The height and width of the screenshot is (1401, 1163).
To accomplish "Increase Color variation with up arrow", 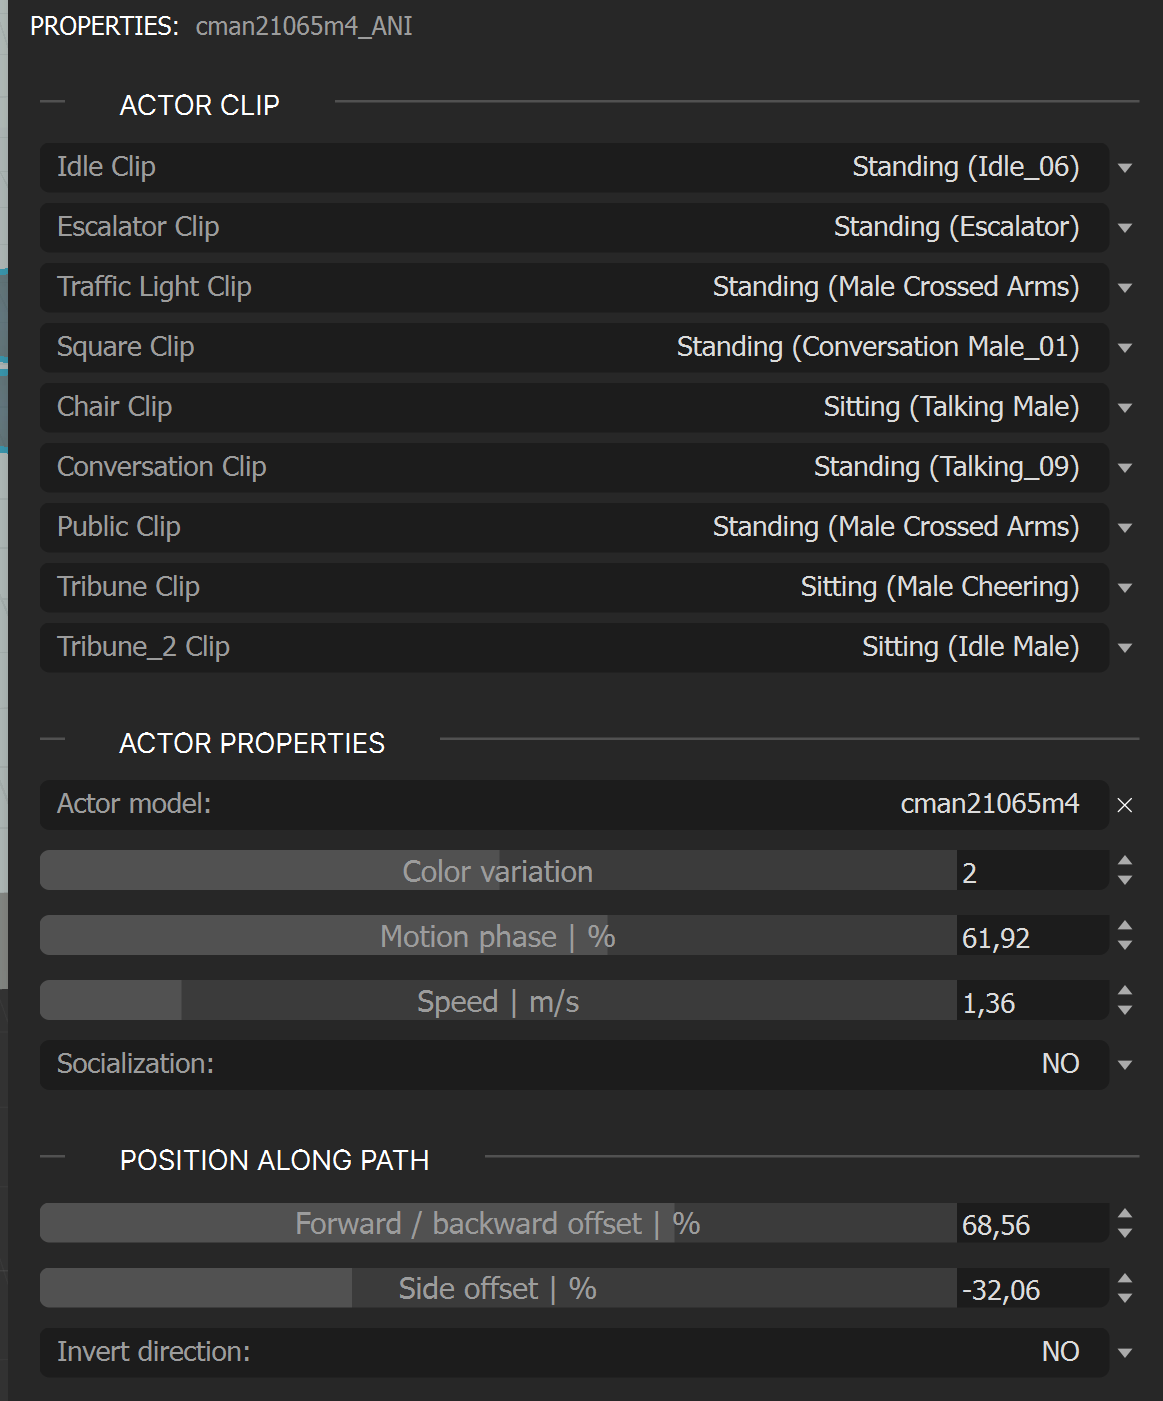I will 1125,861.
